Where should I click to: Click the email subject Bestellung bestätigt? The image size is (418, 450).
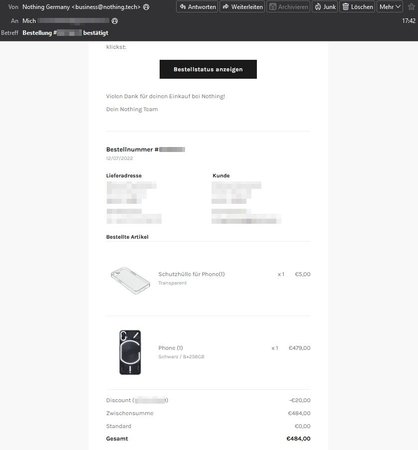tap(65, 33)
